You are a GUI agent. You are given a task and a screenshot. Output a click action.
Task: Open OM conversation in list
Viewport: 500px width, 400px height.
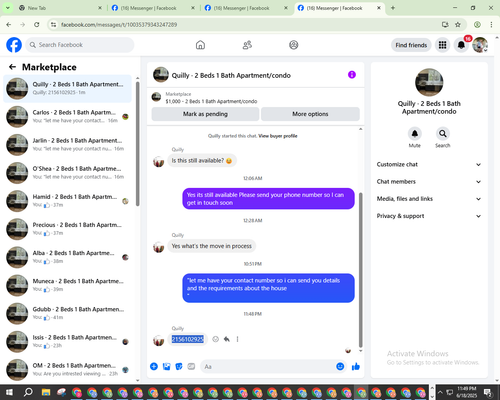click(67, 370)
